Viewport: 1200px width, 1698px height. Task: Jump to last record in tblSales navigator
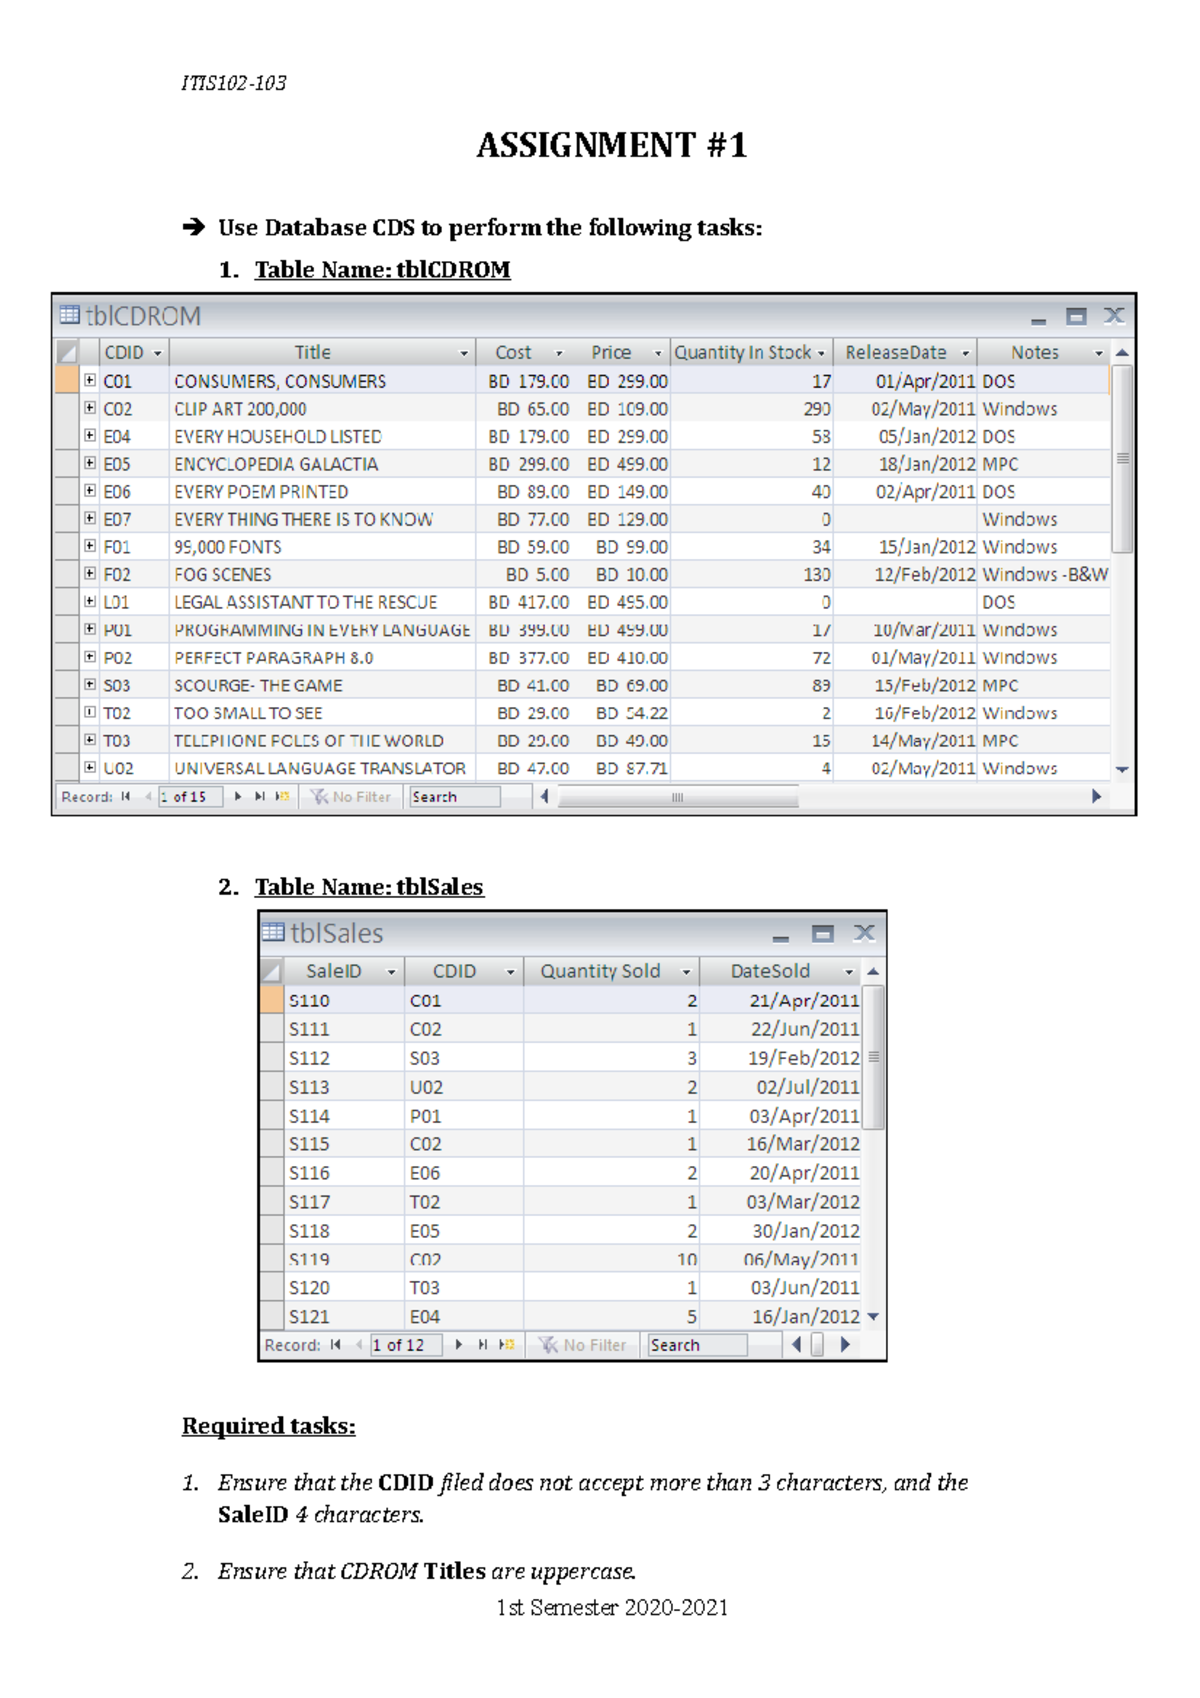click(483, 1345)
